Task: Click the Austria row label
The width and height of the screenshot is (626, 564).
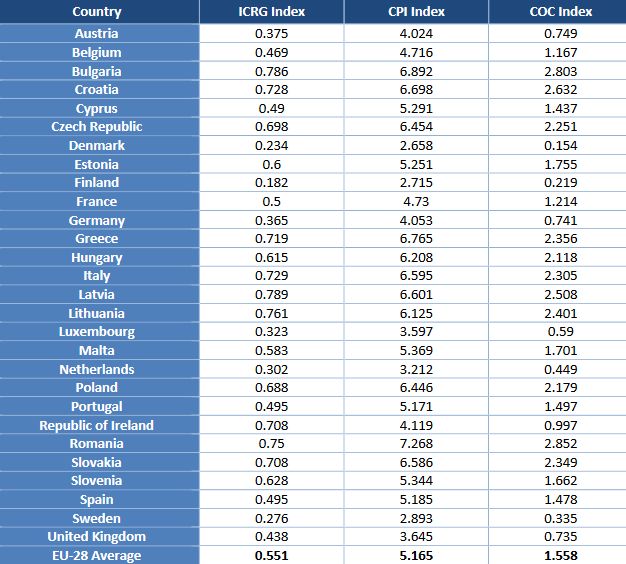Action: [97, 33]
